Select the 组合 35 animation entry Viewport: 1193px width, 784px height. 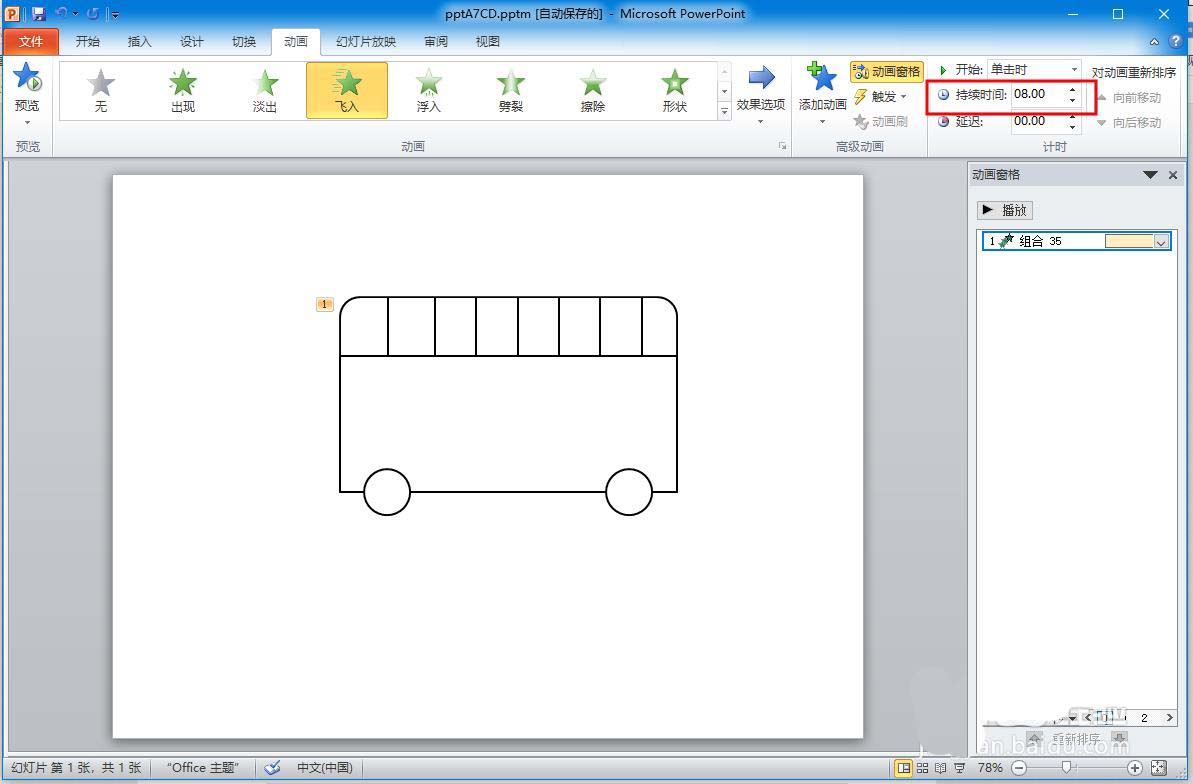click(x=1076, y=241)
